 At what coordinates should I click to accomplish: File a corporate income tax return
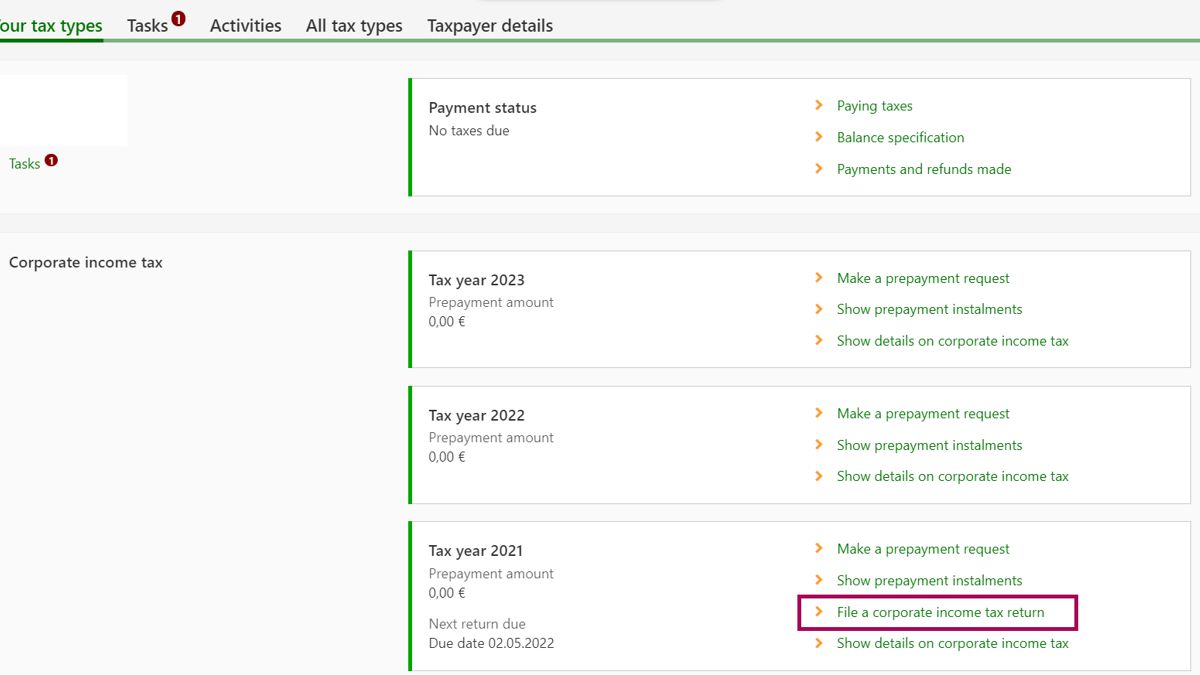pyautogui.click(x=940, y=613)
